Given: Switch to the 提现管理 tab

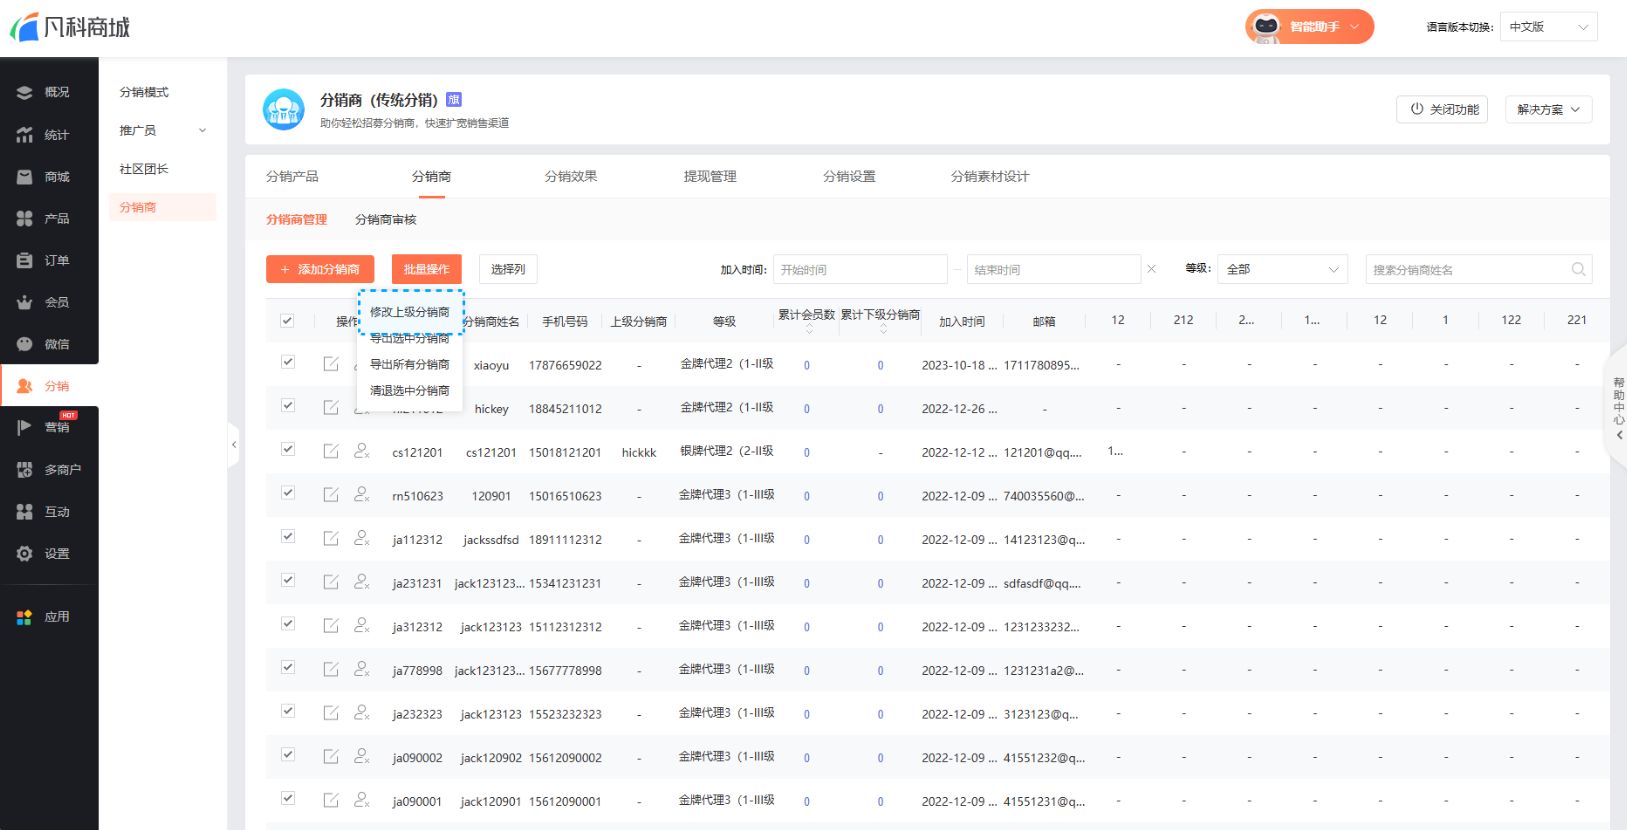Looking at the screenshot, I should (x=710, y=176).
